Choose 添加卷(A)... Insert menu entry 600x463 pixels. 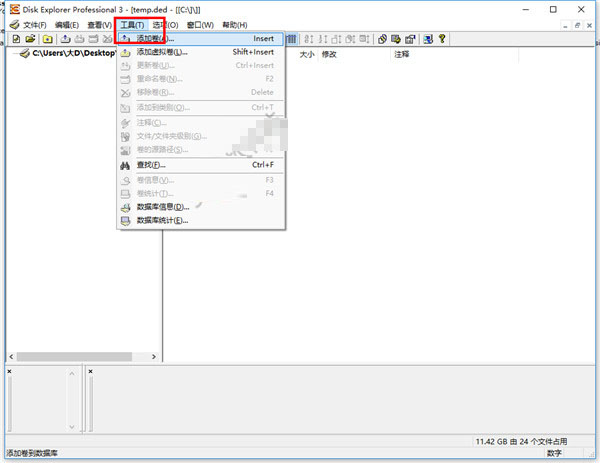(x=201, y=39)
